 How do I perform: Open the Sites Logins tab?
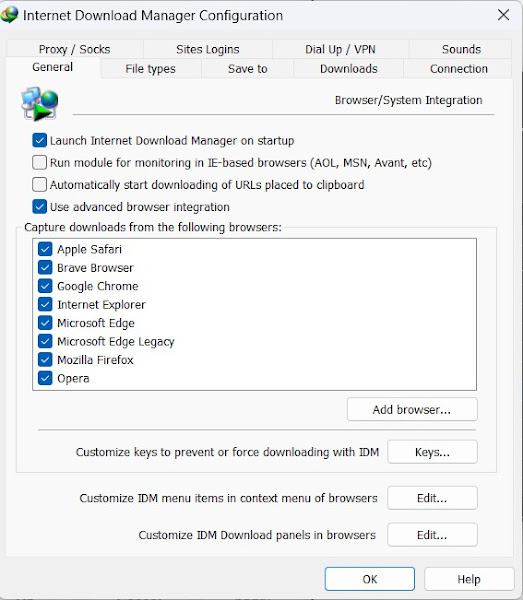coord(208,49)
